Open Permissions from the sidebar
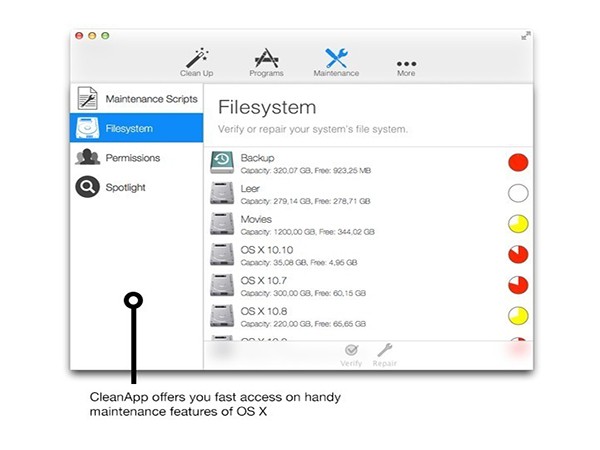 click(133, 158)
